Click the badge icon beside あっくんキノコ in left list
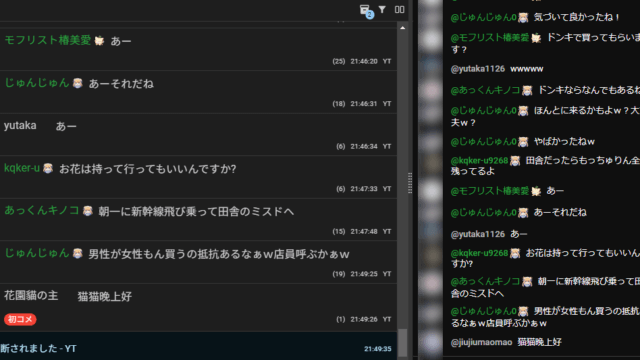 click(x=87, y=211)
